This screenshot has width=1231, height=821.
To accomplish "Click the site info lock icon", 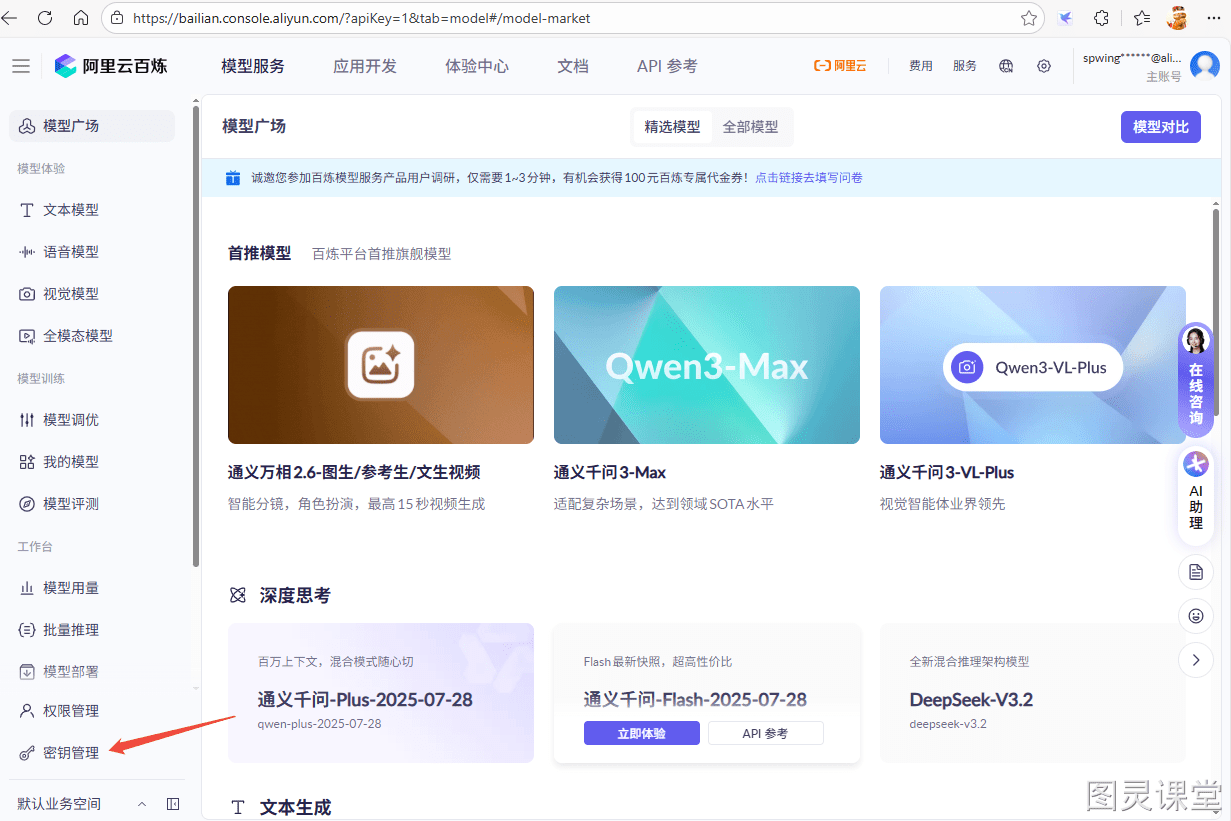I will 117,18.
